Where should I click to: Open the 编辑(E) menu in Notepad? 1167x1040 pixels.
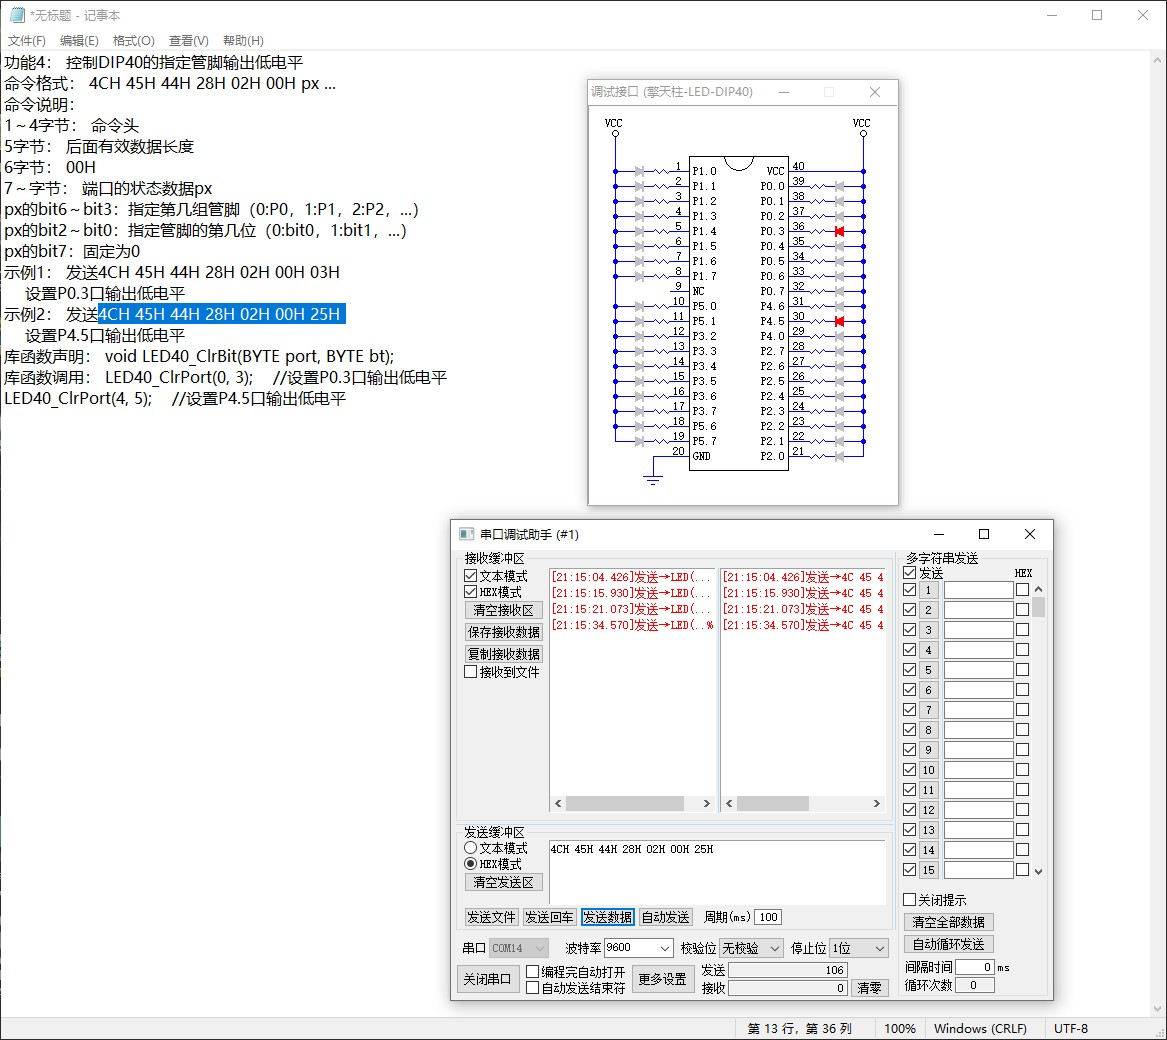point(79,40)
